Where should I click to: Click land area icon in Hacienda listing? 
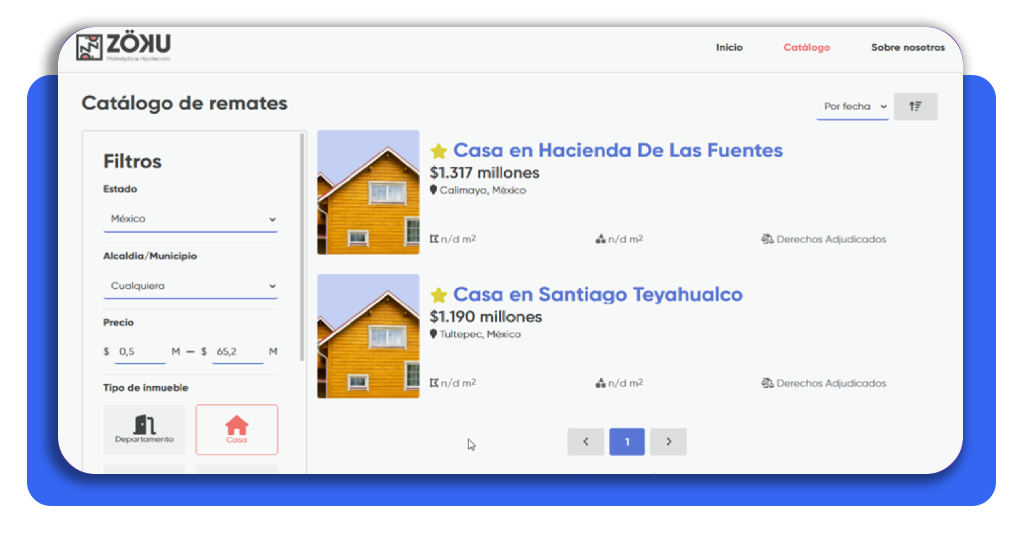point(434,239)
